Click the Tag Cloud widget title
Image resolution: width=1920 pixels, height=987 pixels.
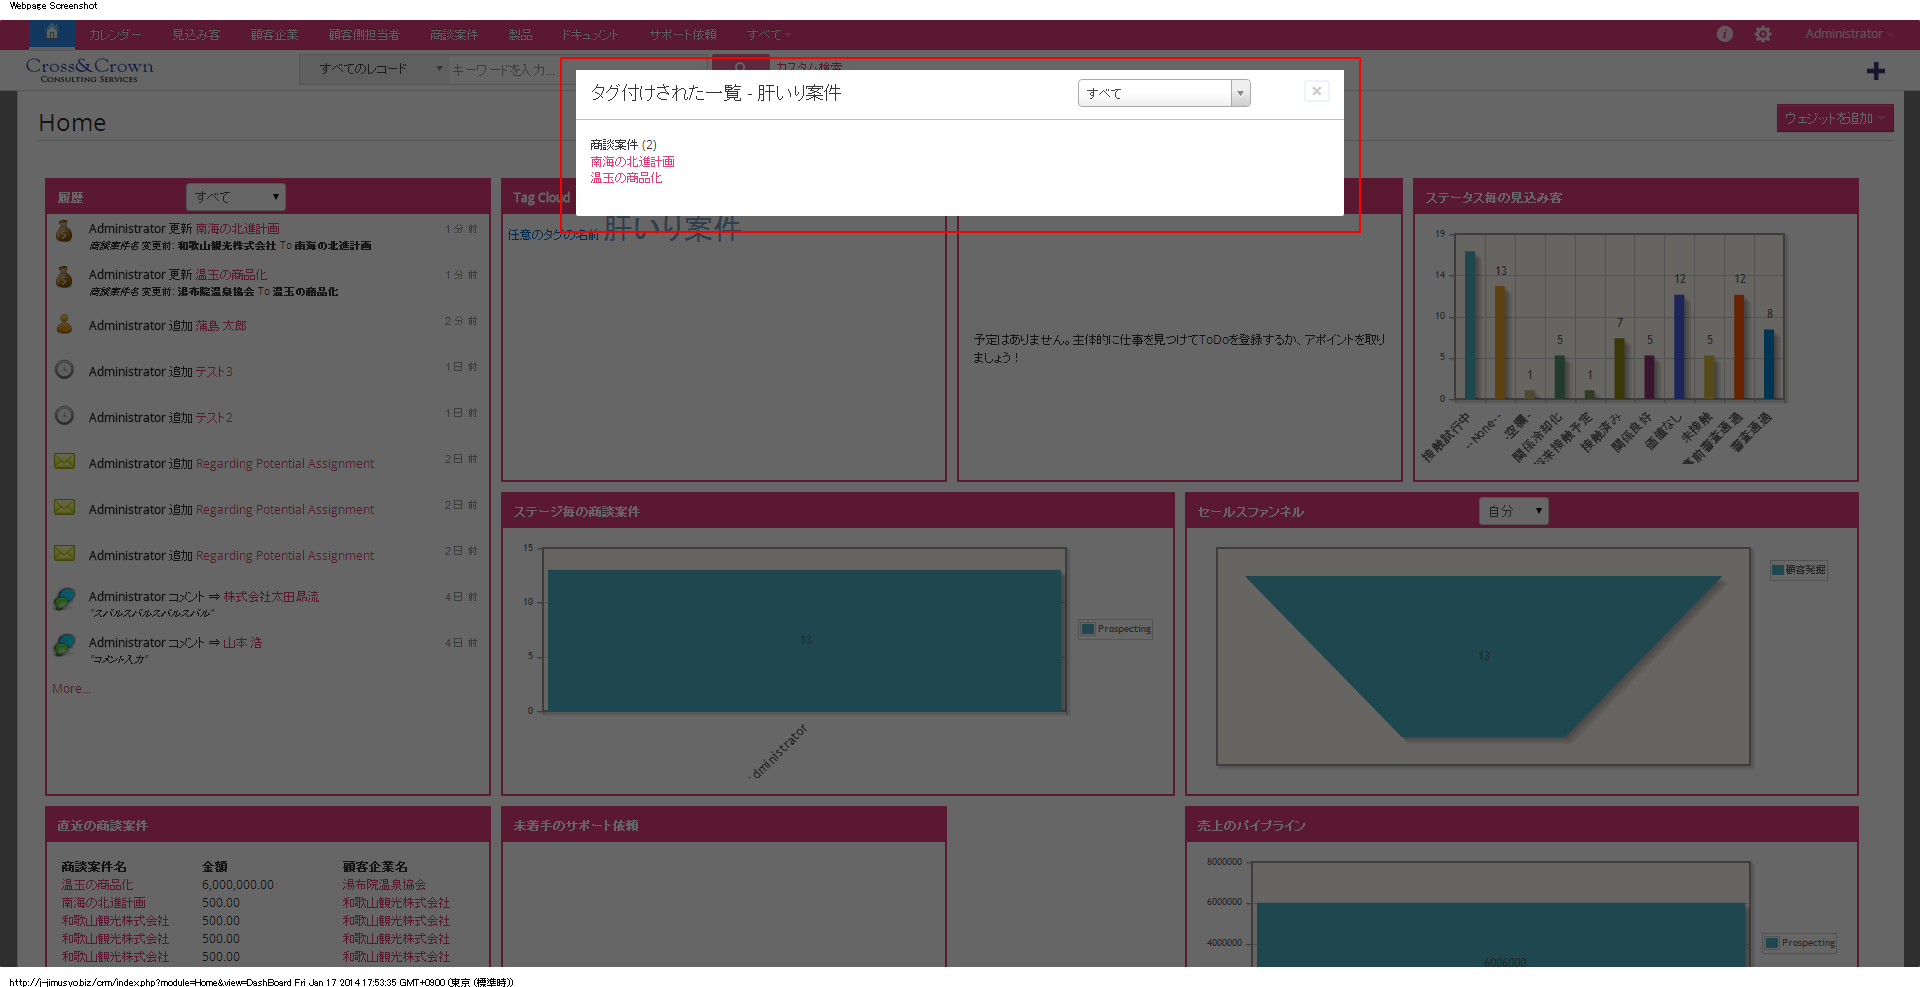pos(541,198)
